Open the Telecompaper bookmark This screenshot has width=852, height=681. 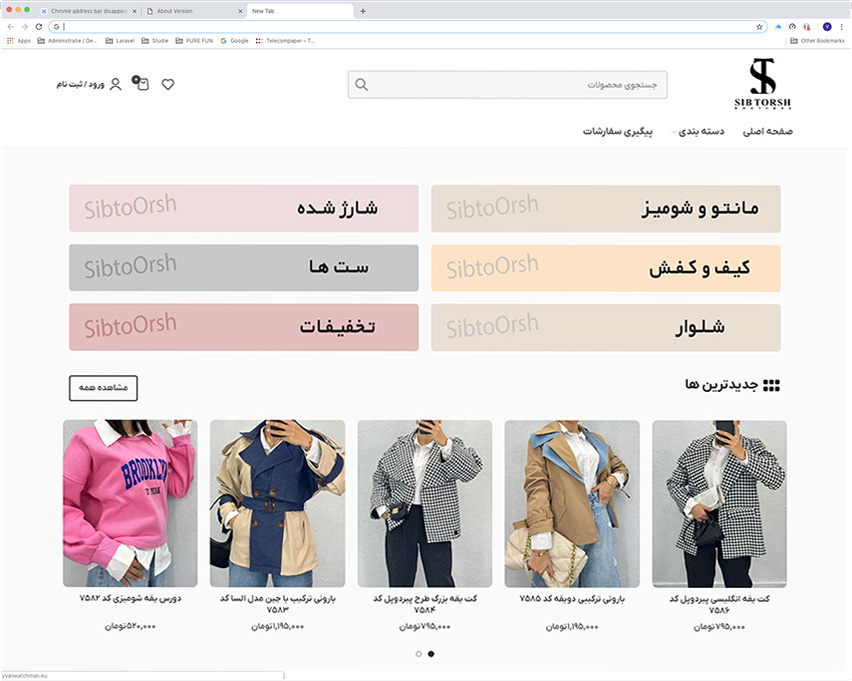point(285,41)
